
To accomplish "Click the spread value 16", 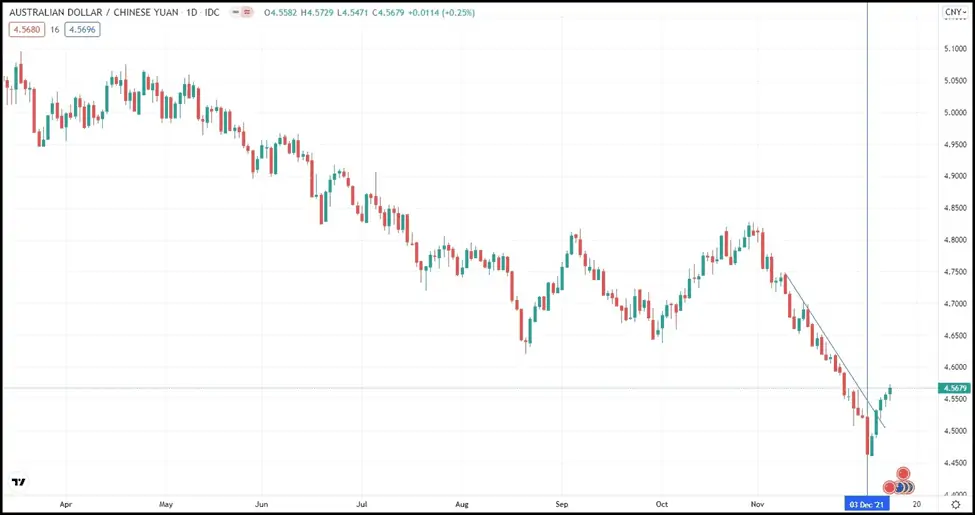I will (x=53, y=29).
